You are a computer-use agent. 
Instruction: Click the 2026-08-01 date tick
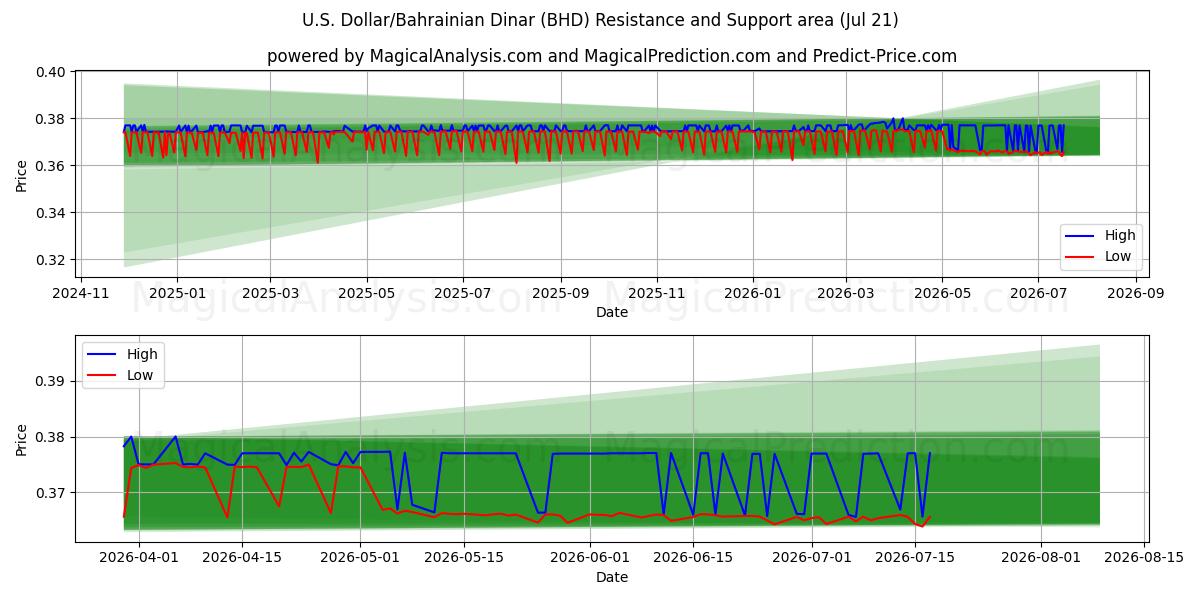click(1042, 559)
